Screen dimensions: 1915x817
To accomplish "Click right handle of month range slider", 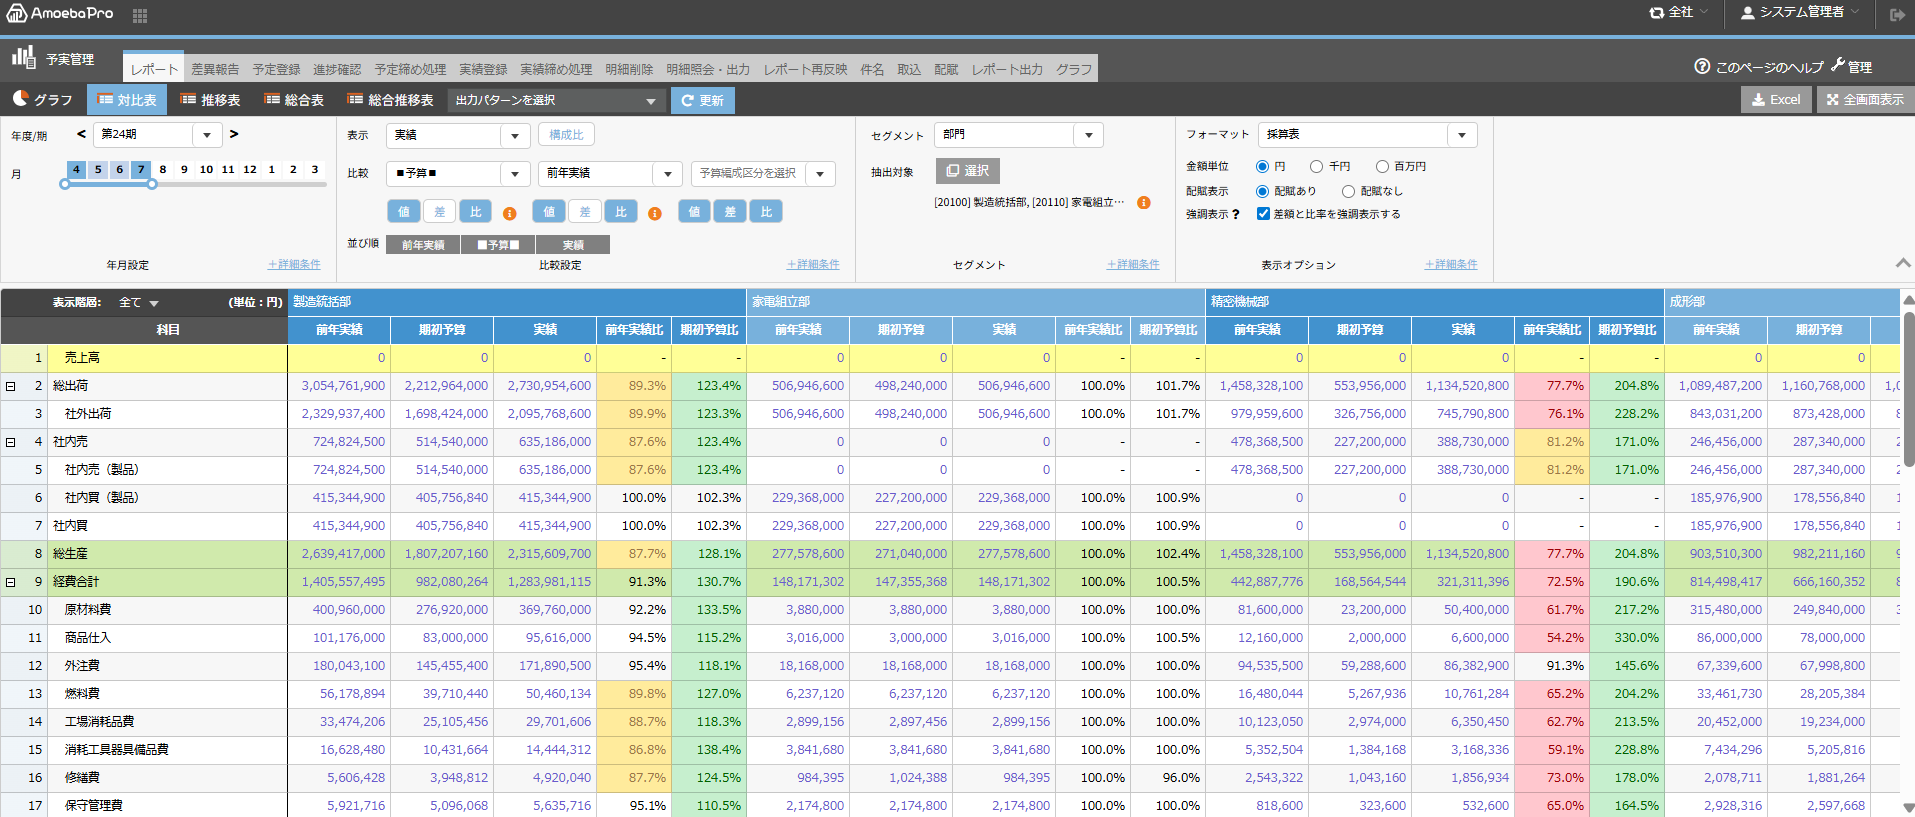I will click(x=152, y=184).
